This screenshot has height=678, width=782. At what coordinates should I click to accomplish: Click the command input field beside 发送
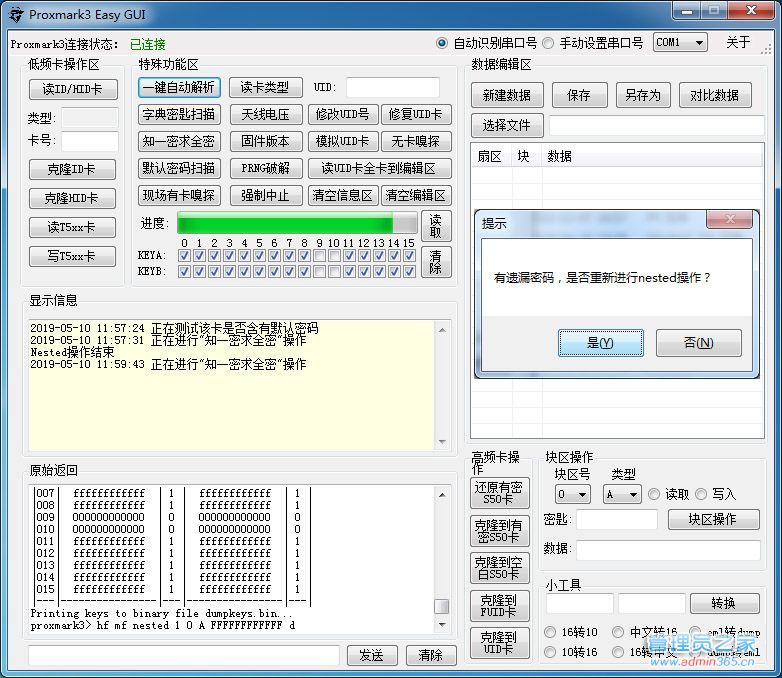[x=184, y=655]
